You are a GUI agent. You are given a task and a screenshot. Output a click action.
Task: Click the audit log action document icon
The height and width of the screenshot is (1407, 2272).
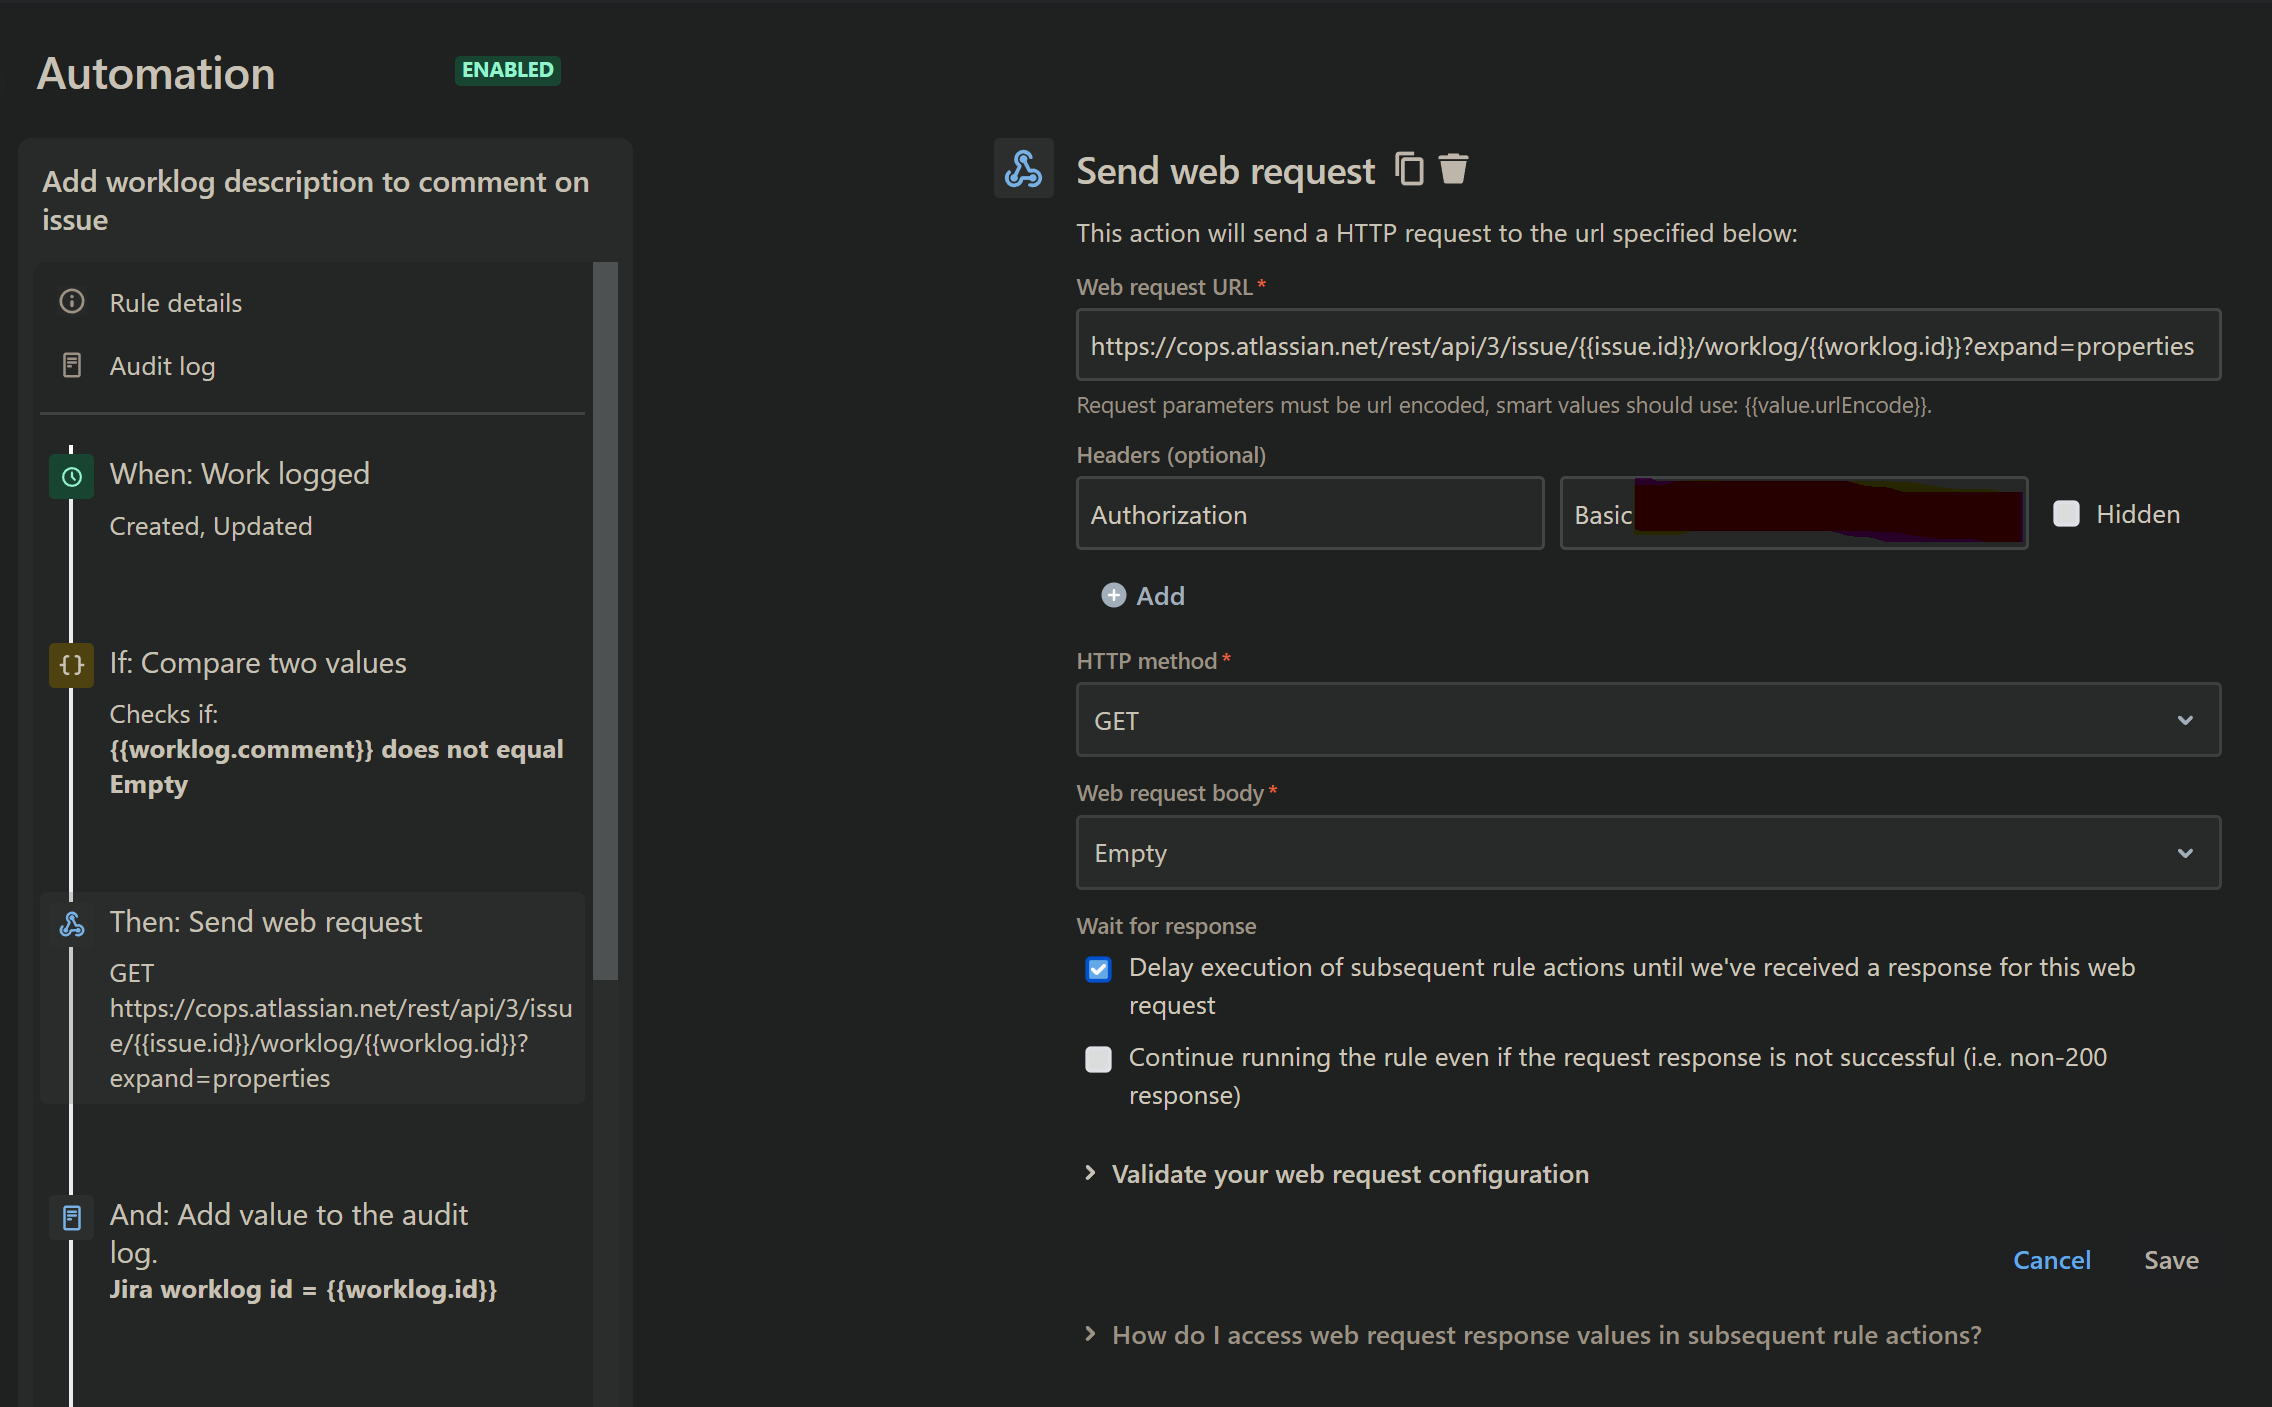coord(72,1217)
